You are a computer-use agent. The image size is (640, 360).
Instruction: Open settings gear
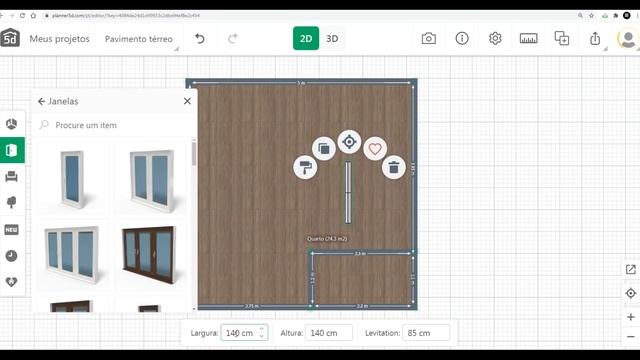pos(495,38)
